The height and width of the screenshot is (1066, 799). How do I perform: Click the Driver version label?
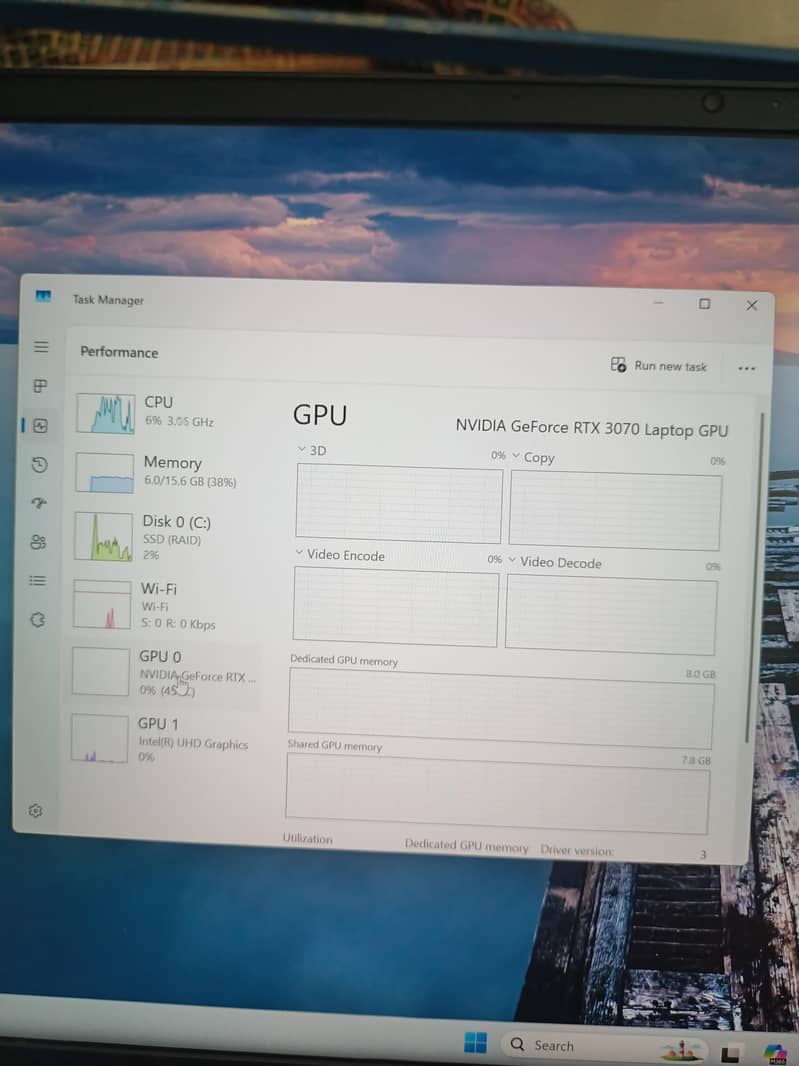point(577,850)
